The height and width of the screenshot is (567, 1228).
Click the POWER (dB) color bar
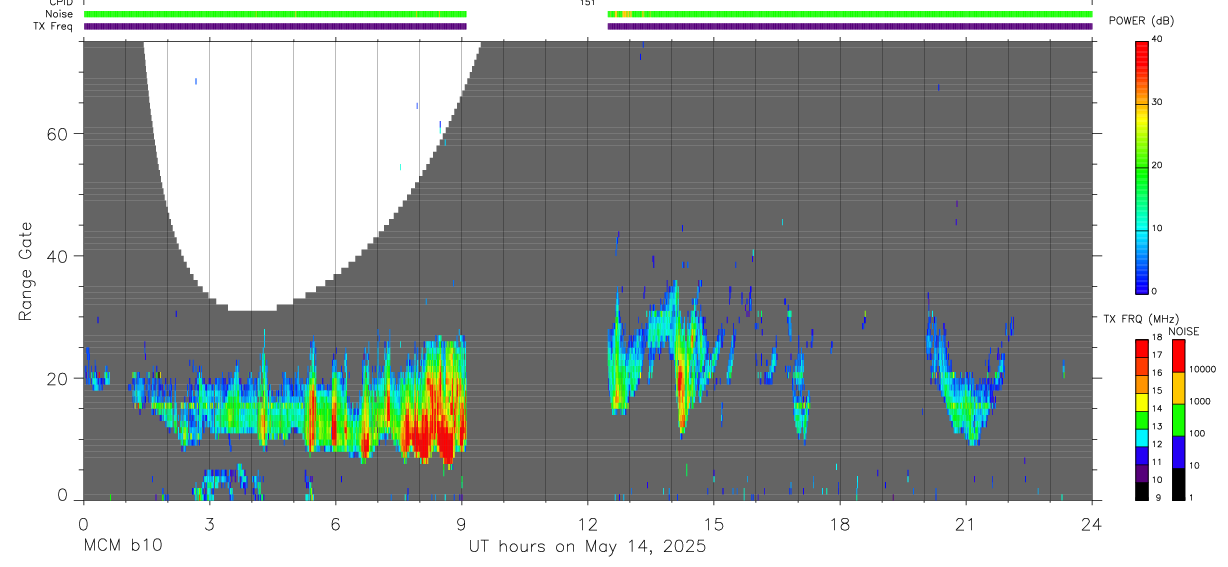[1141, 166]
